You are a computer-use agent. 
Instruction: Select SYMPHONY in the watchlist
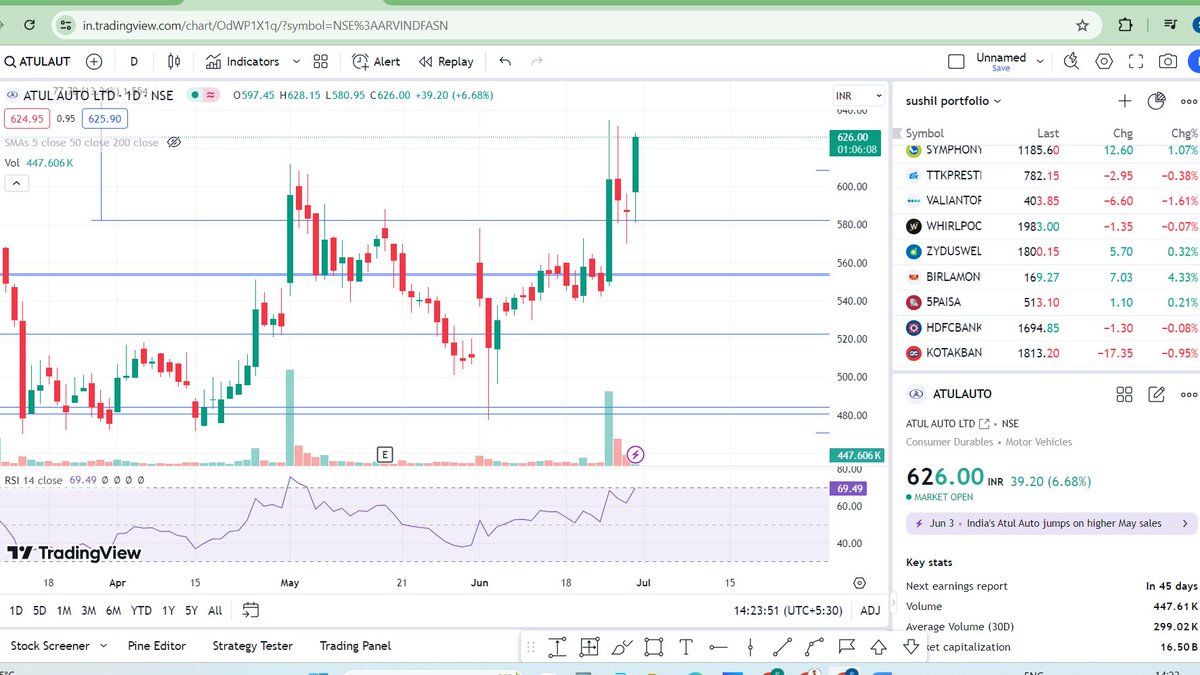click(1047, 150)
